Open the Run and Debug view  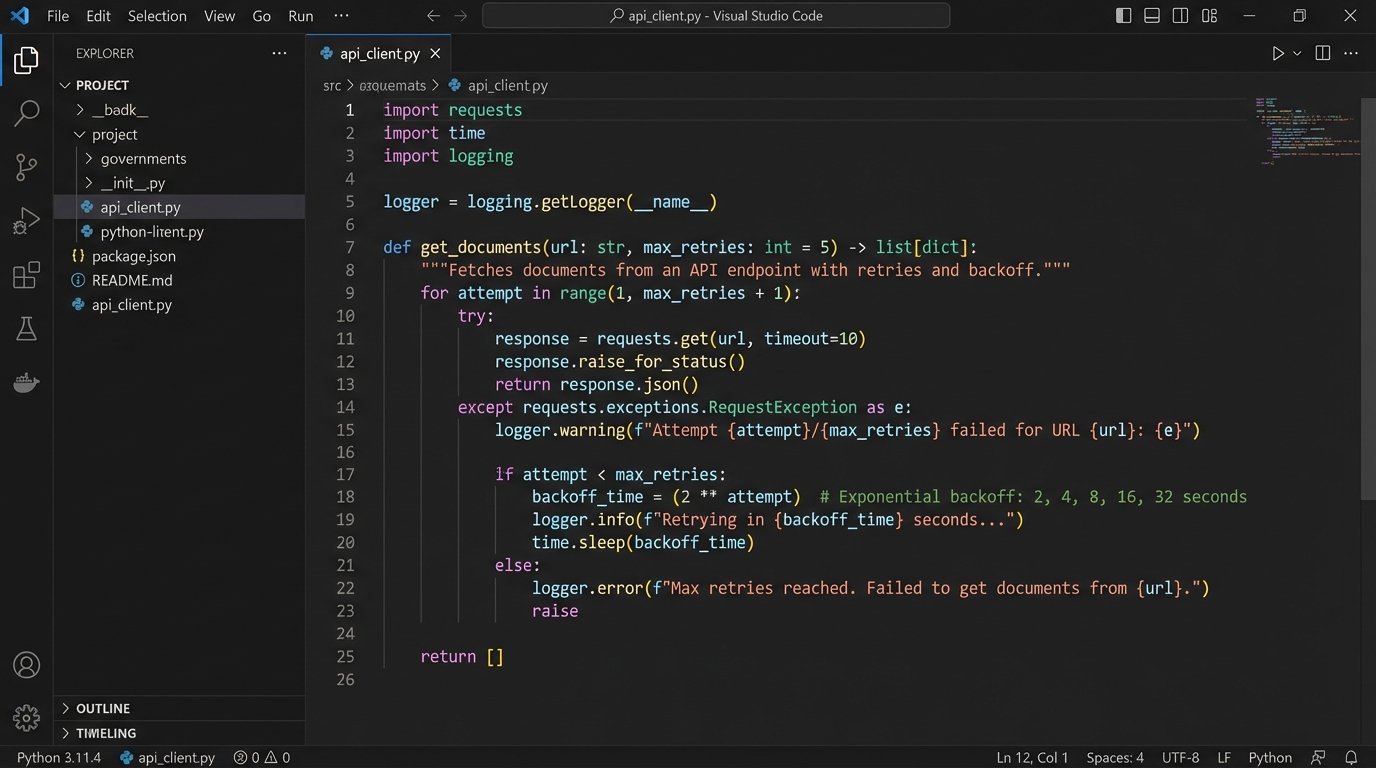point(26,221)
